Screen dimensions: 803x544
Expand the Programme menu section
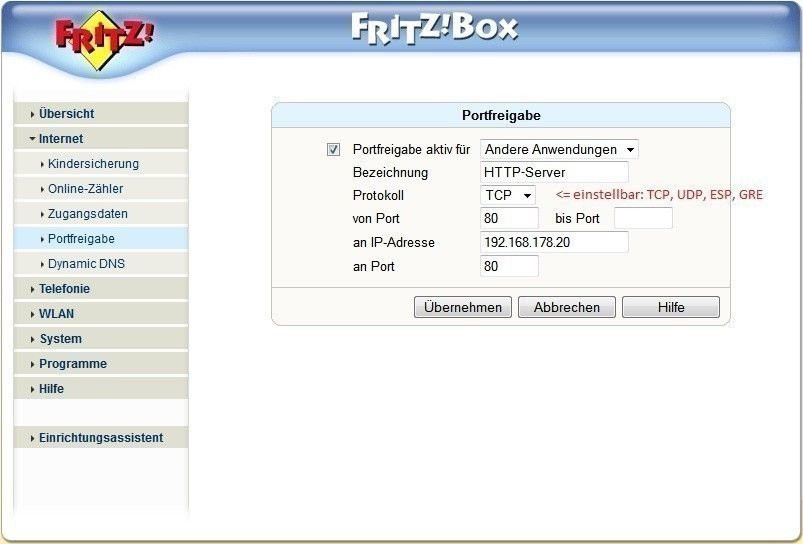101,364
